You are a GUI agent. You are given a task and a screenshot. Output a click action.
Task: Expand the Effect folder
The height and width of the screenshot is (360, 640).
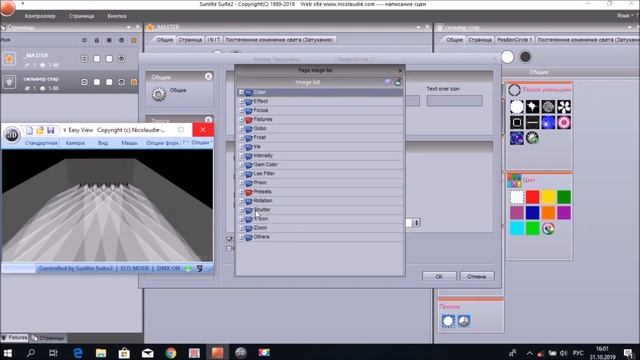tap(241, 101)
